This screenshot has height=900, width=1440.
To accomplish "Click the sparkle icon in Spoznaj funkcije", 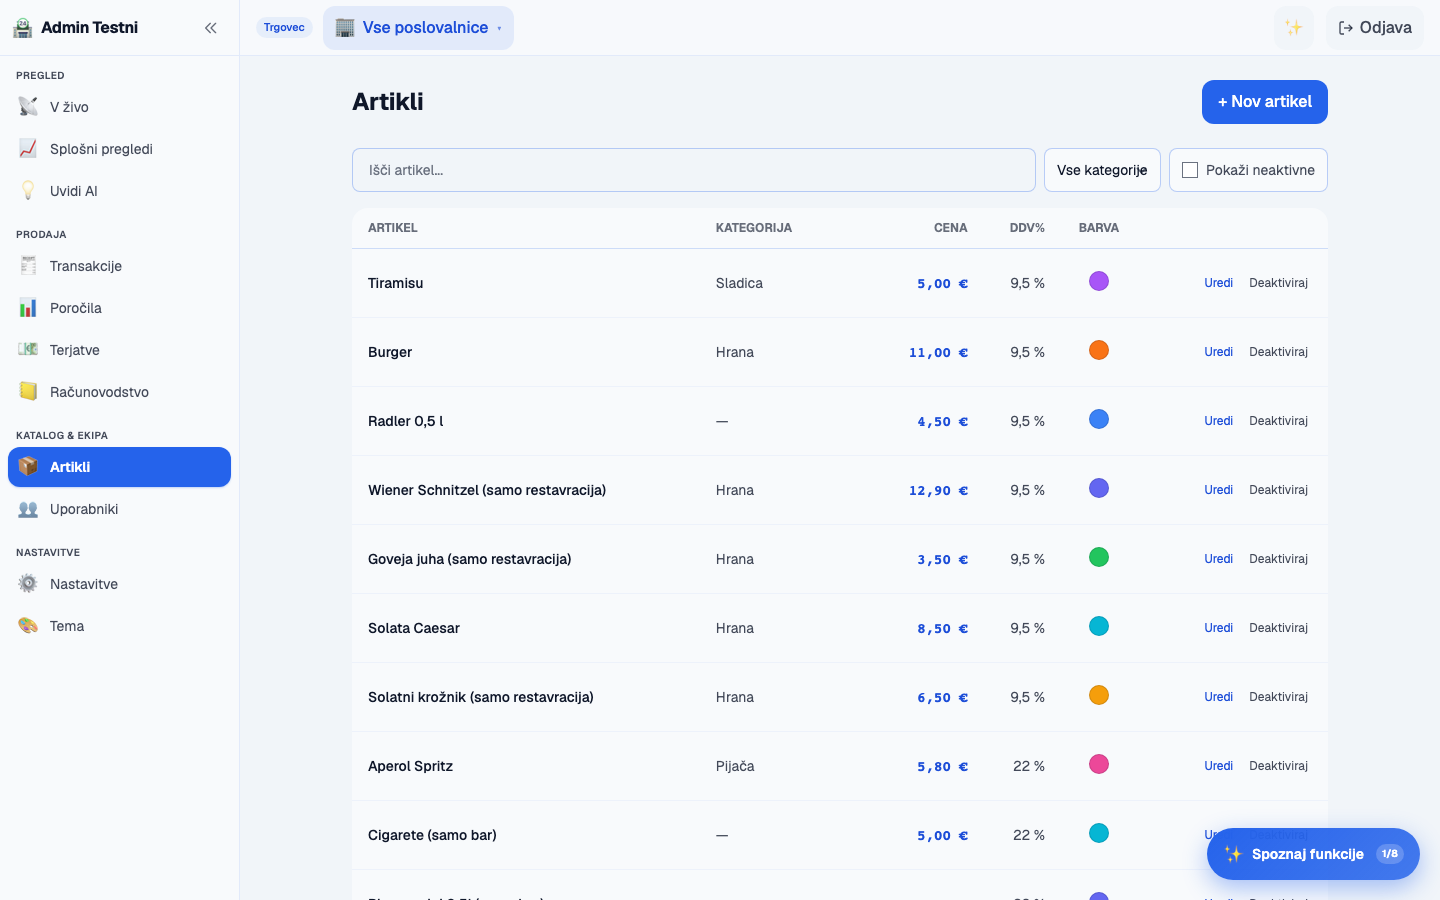I will tap(1233, 854).
